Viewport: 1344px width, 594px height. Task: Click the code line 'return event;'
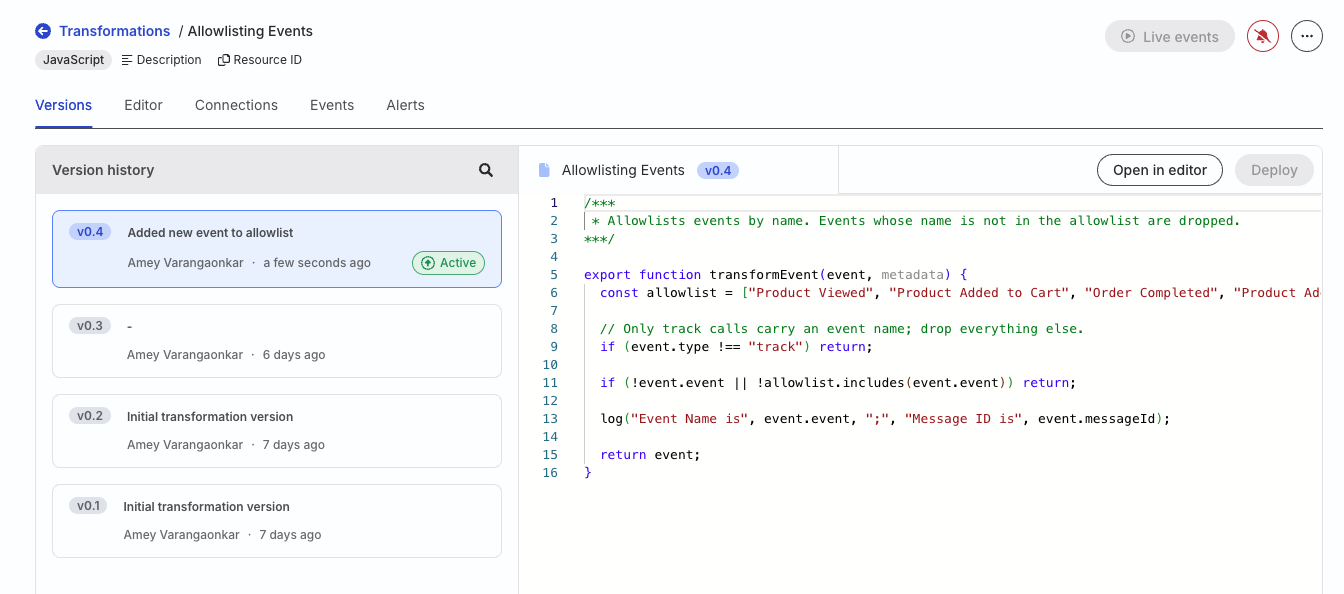pos(650,454)
